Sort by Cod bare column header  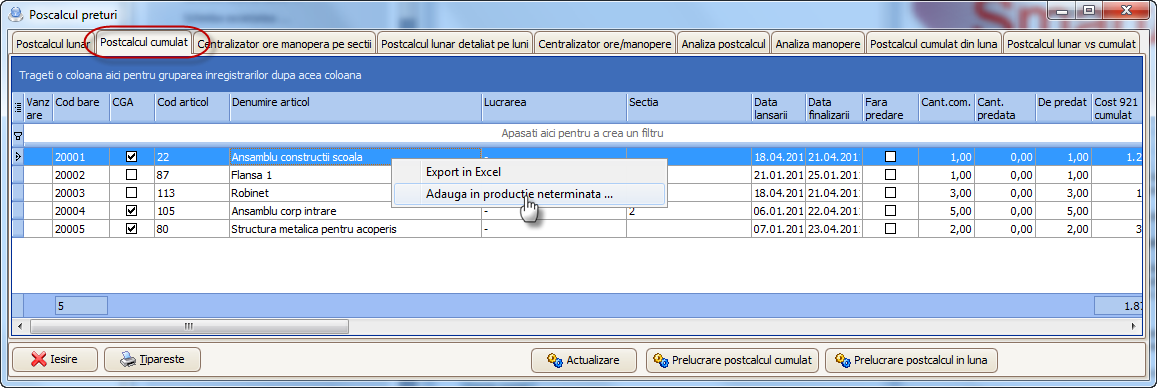81,107
